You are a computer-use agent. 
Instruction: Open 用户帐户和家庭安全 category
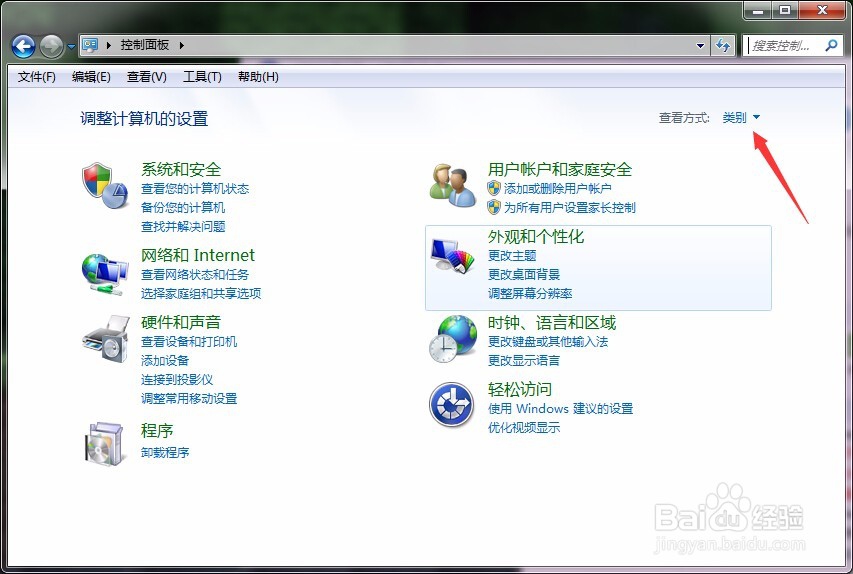[x=560, y=169]
